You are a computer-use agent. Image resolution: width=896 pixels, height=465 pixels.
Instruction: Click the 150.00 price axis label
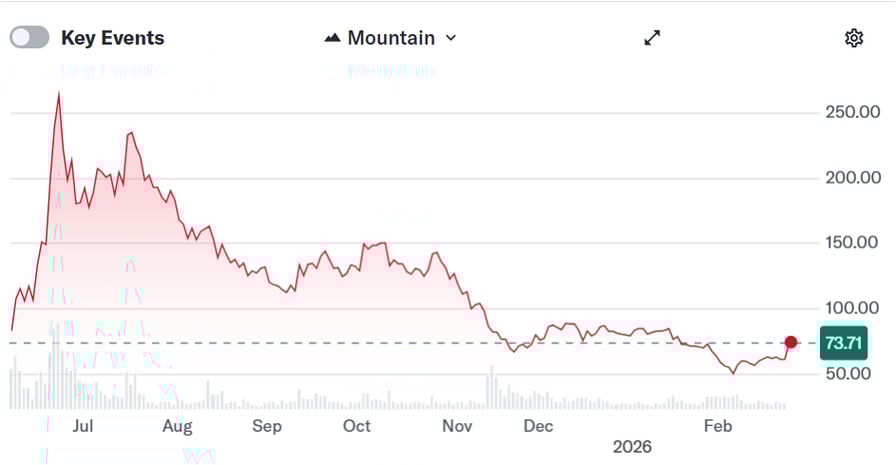click(852, 243)
